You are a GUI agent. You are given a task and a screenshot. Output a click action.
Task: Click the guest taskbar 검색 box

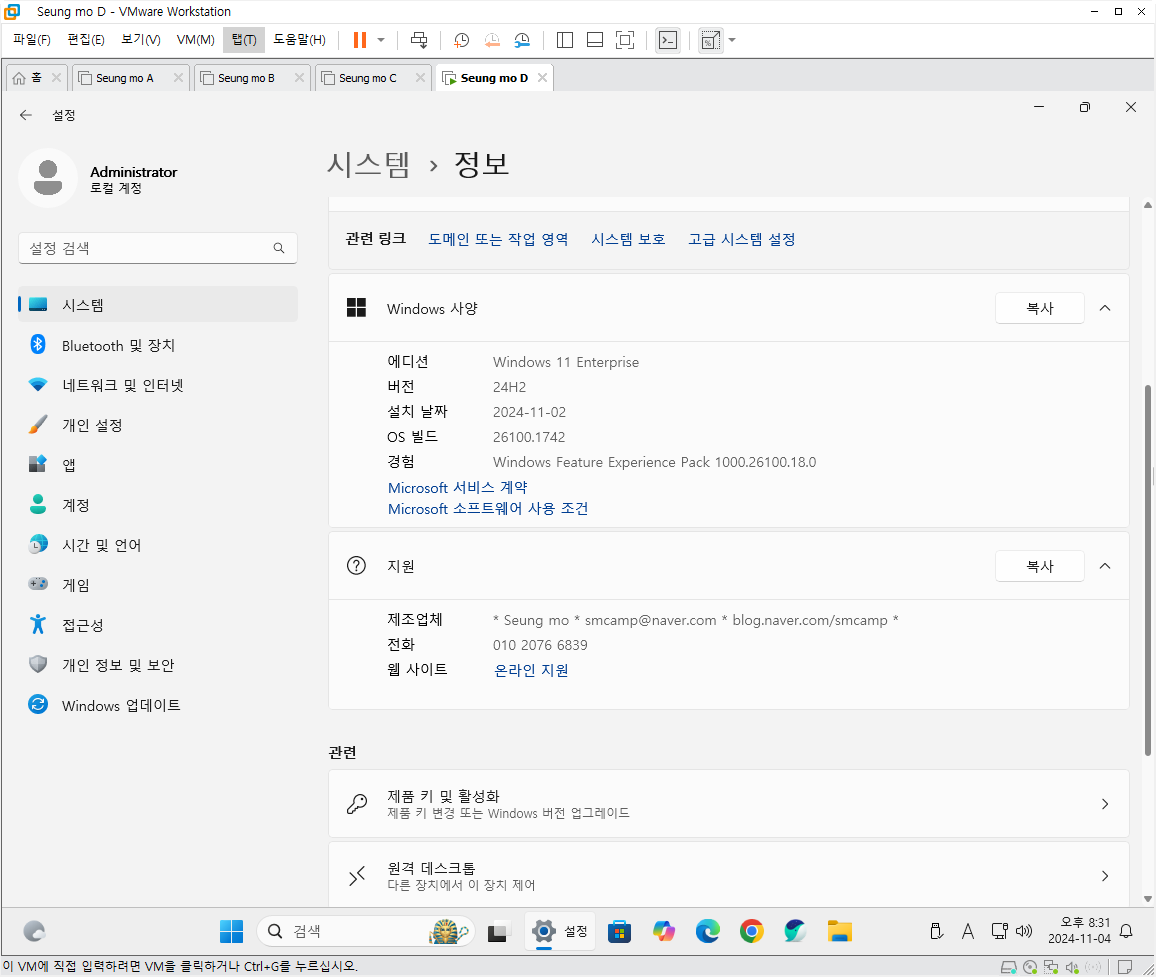pyautogui.click(x=366, y=931)
